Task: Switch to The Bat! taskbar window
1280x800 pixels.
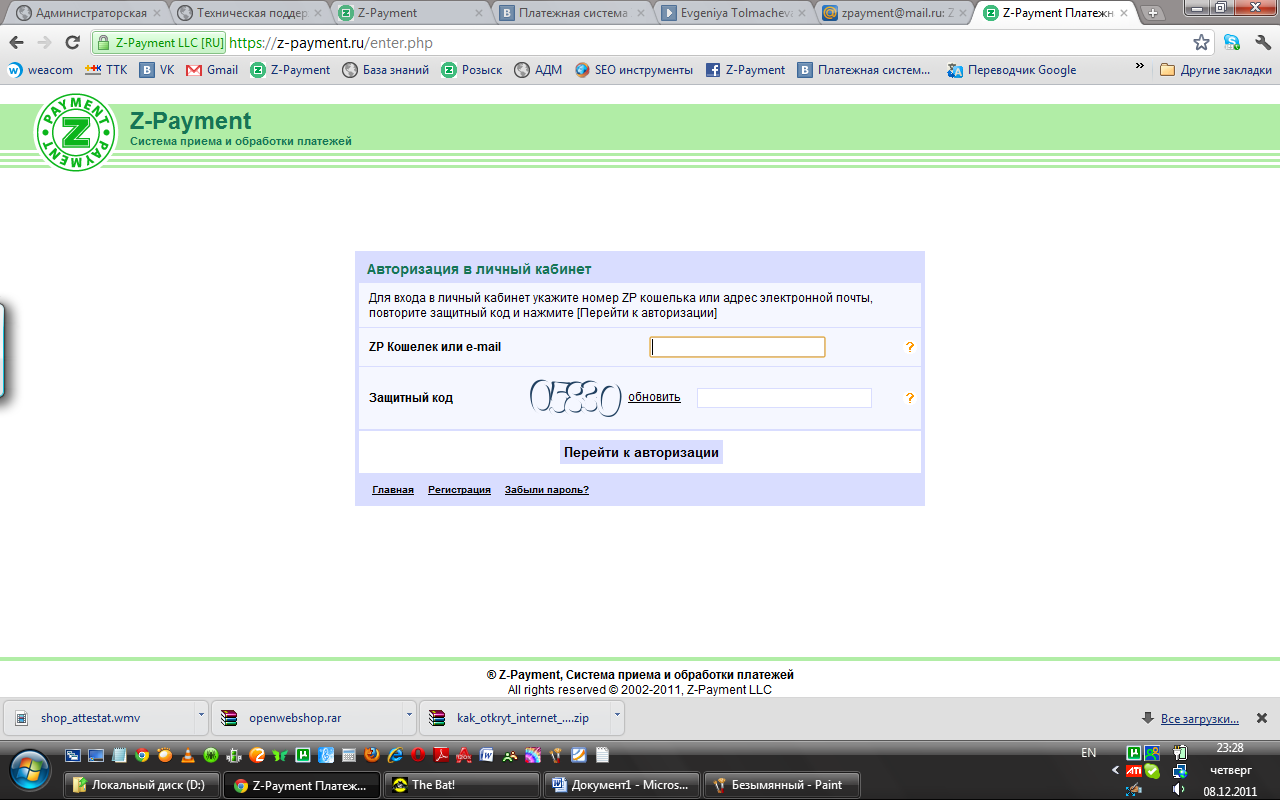Action: [x=462, y=785]
